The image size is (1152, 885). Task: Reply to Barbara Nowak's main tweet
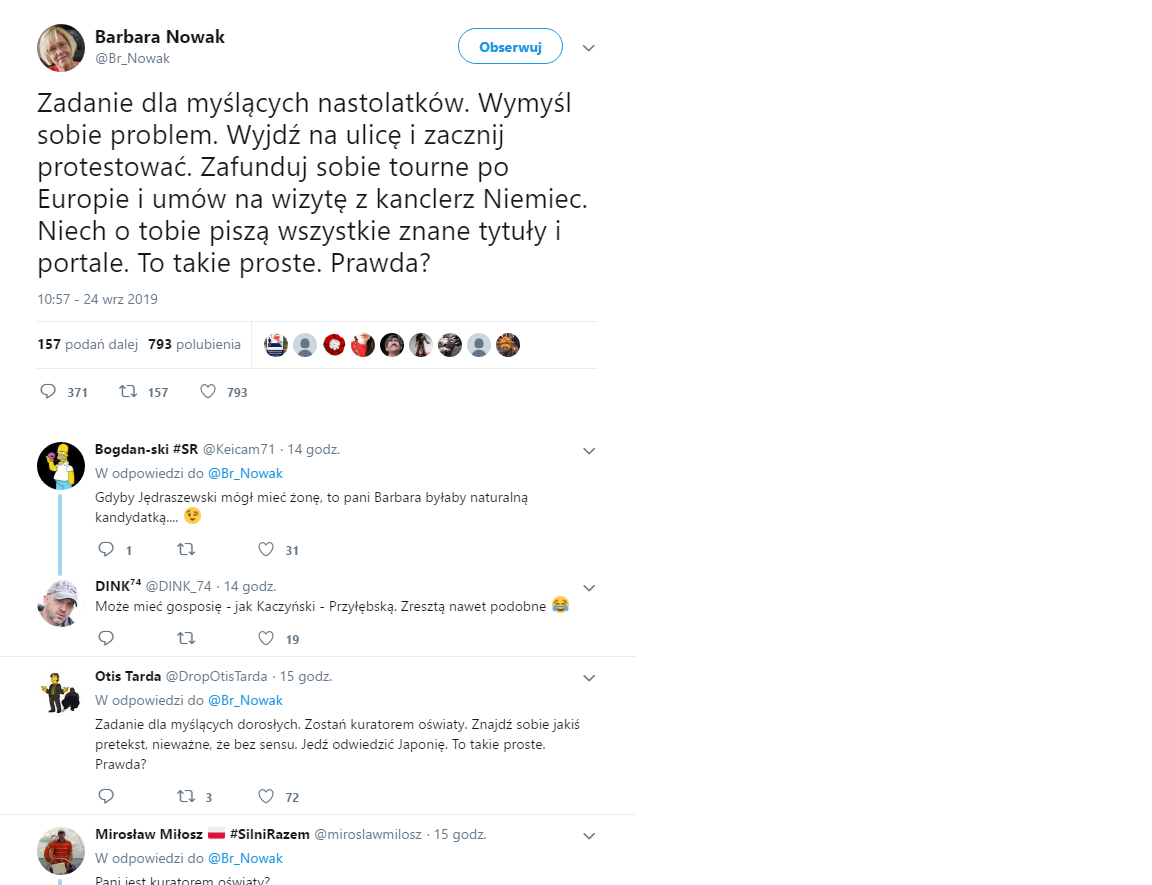48,392
